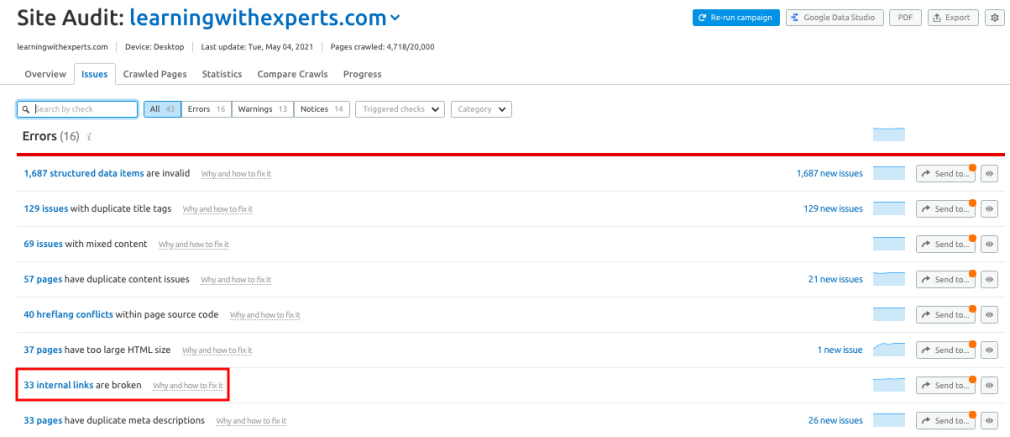Click the structured data trend graph

point(889,173)
